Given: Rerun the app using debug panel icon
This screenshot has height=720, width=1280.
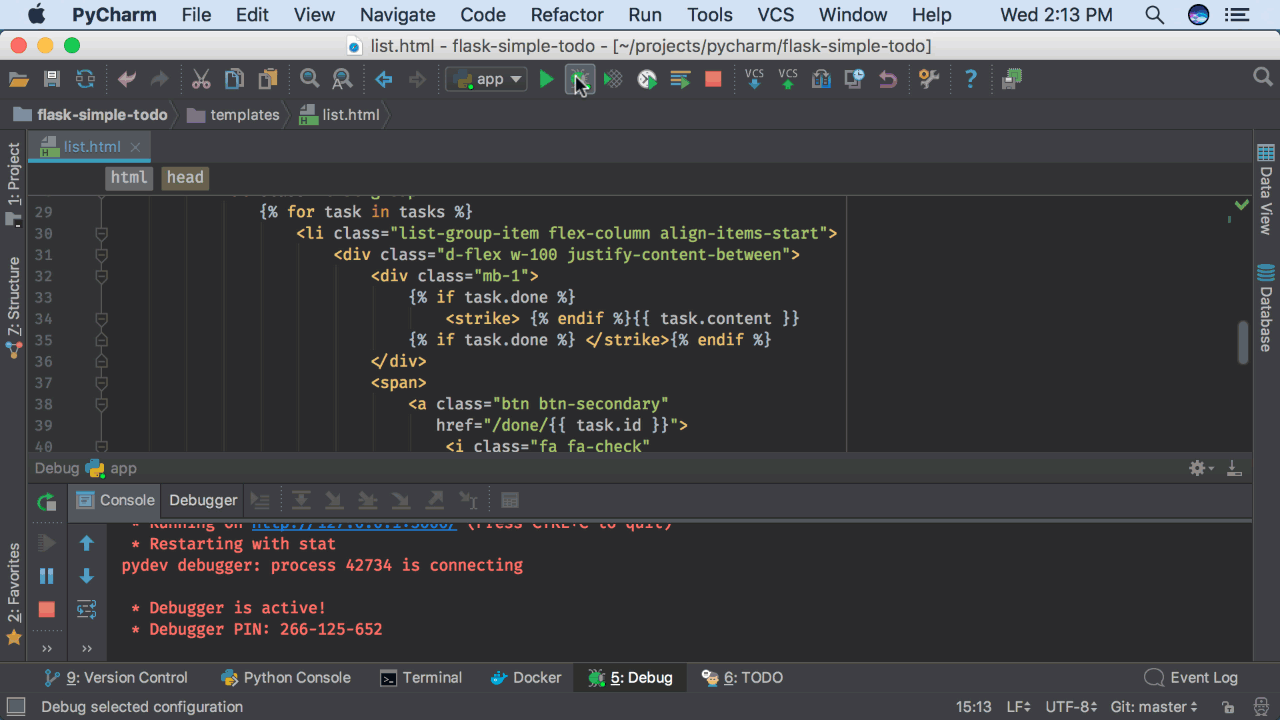Looking at the screenshot, I should 46,502.
